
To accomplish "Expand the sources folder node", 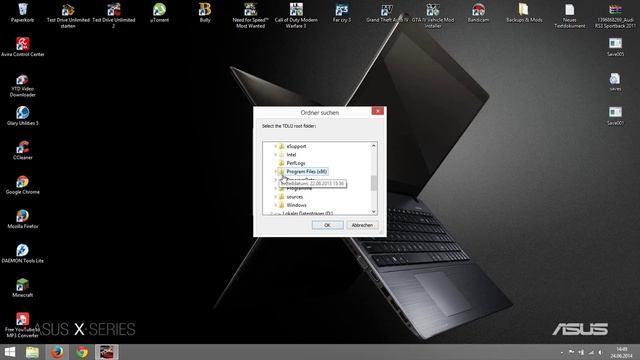I will 276,197.
